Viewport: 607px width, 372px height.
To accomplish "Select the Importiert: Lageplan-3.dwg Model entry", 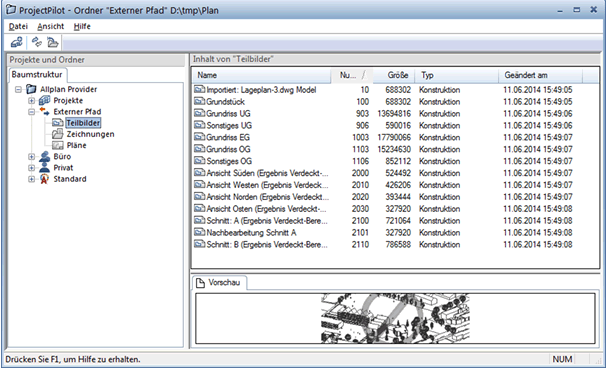I will (x=261, y=90).
